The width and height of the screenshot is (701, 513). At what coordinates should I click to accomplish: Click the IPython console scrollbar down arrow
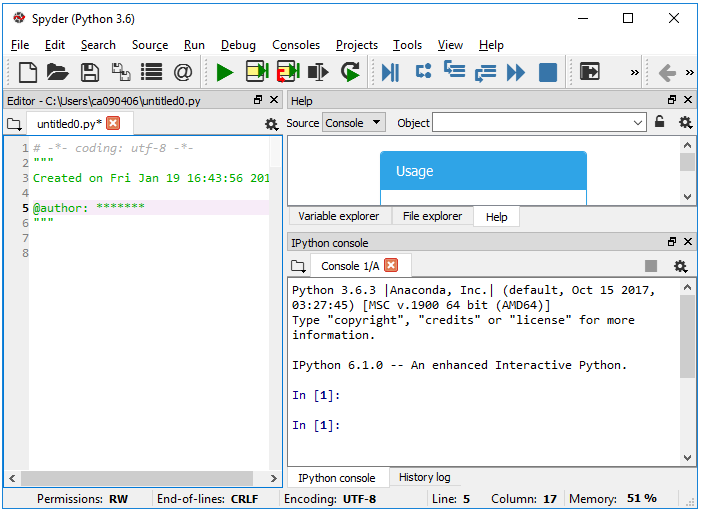point(688,458)
